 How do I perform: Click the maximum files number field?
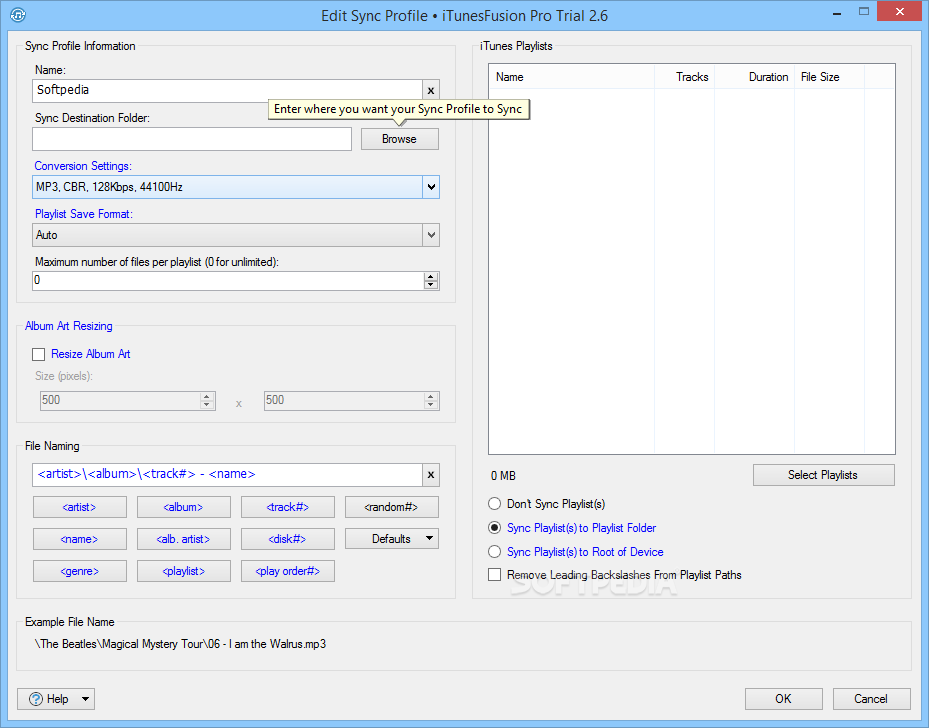pyautogui.click(x=229, y=281)
